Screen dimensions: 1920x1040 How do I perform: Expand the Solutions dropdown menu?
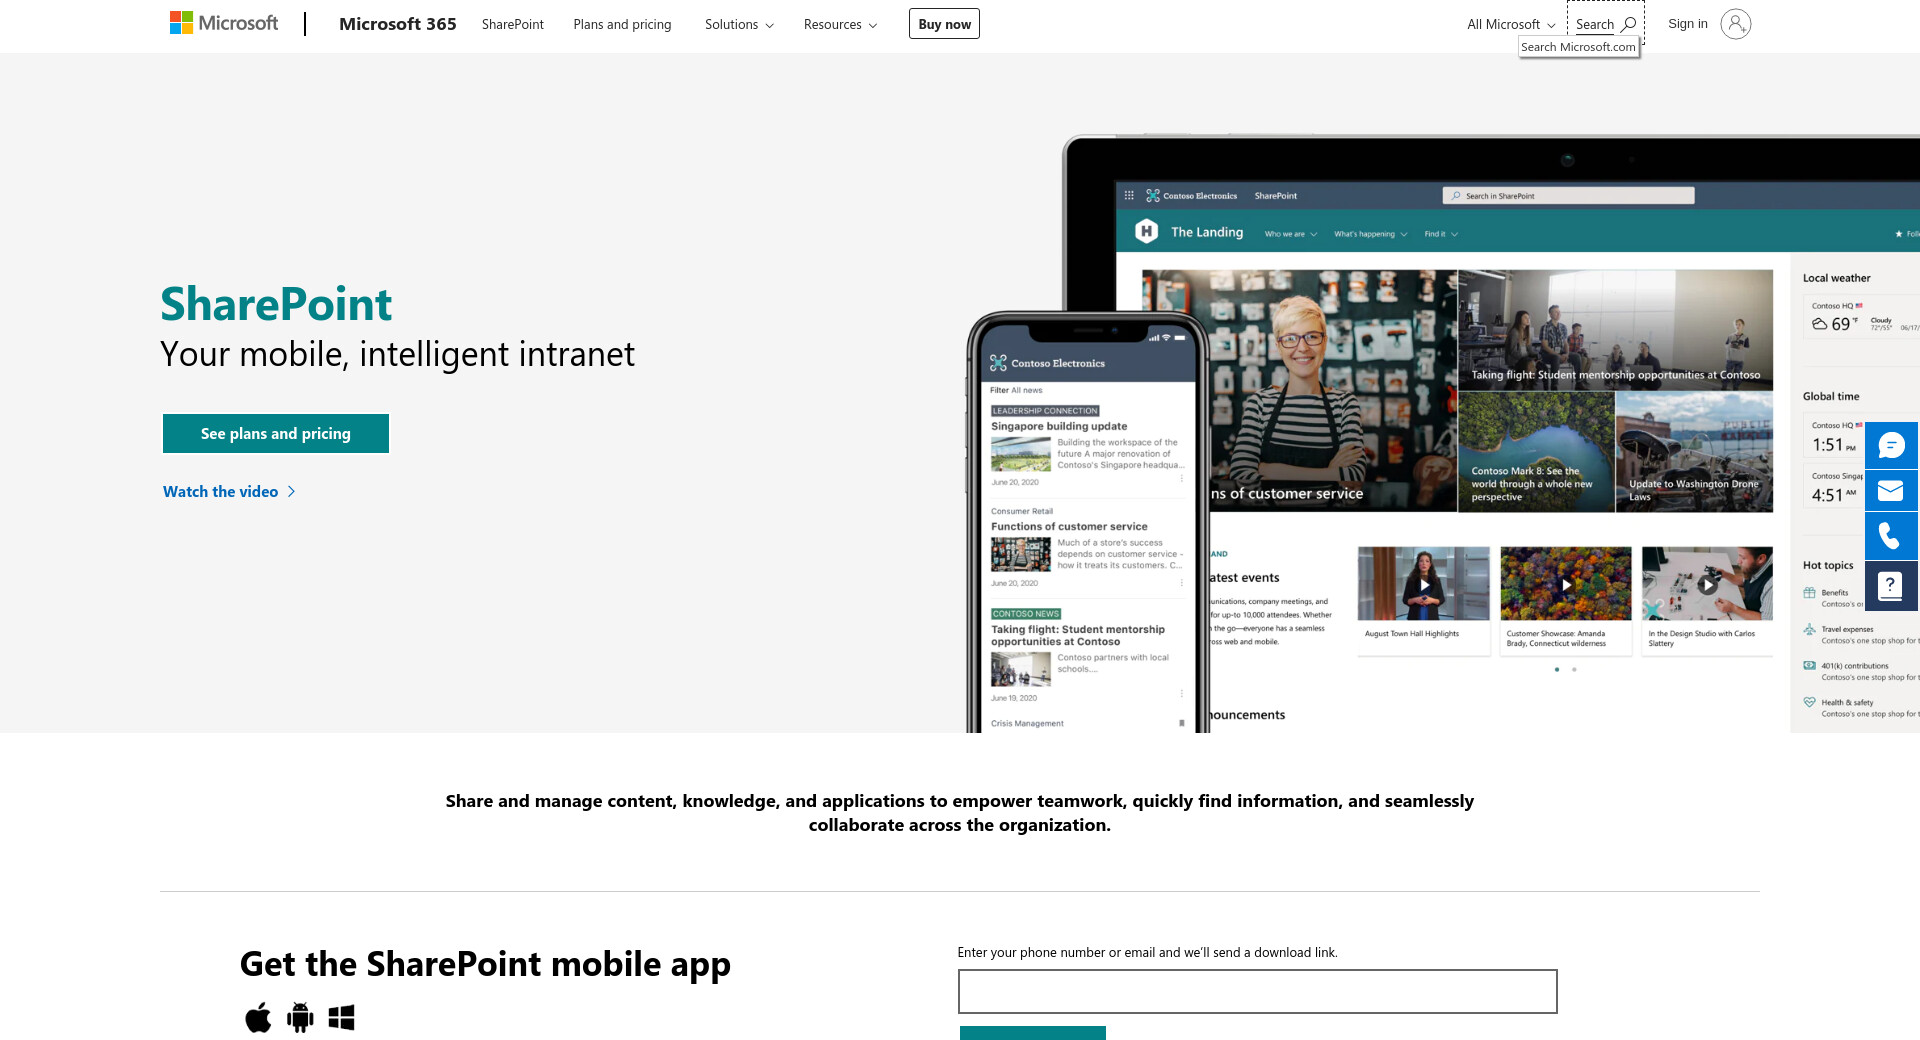click(x=739, y=24)
